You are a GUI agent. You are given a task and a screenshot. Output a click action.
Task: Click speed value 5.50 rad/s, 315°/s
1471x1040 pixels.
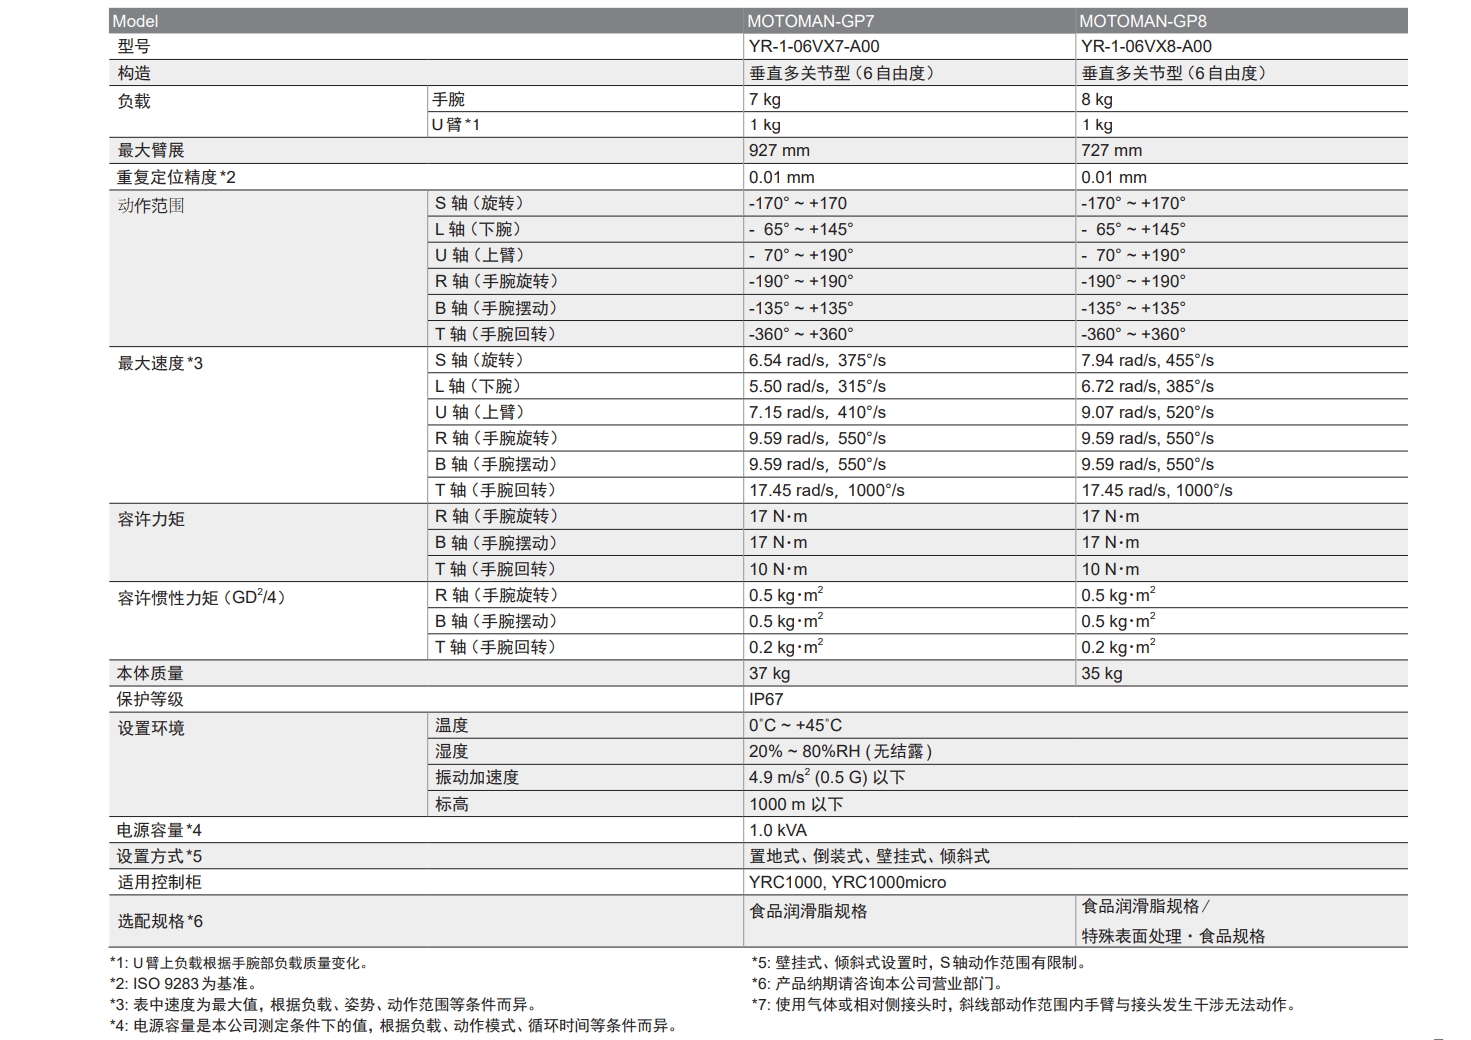click(x=817, y=386)
